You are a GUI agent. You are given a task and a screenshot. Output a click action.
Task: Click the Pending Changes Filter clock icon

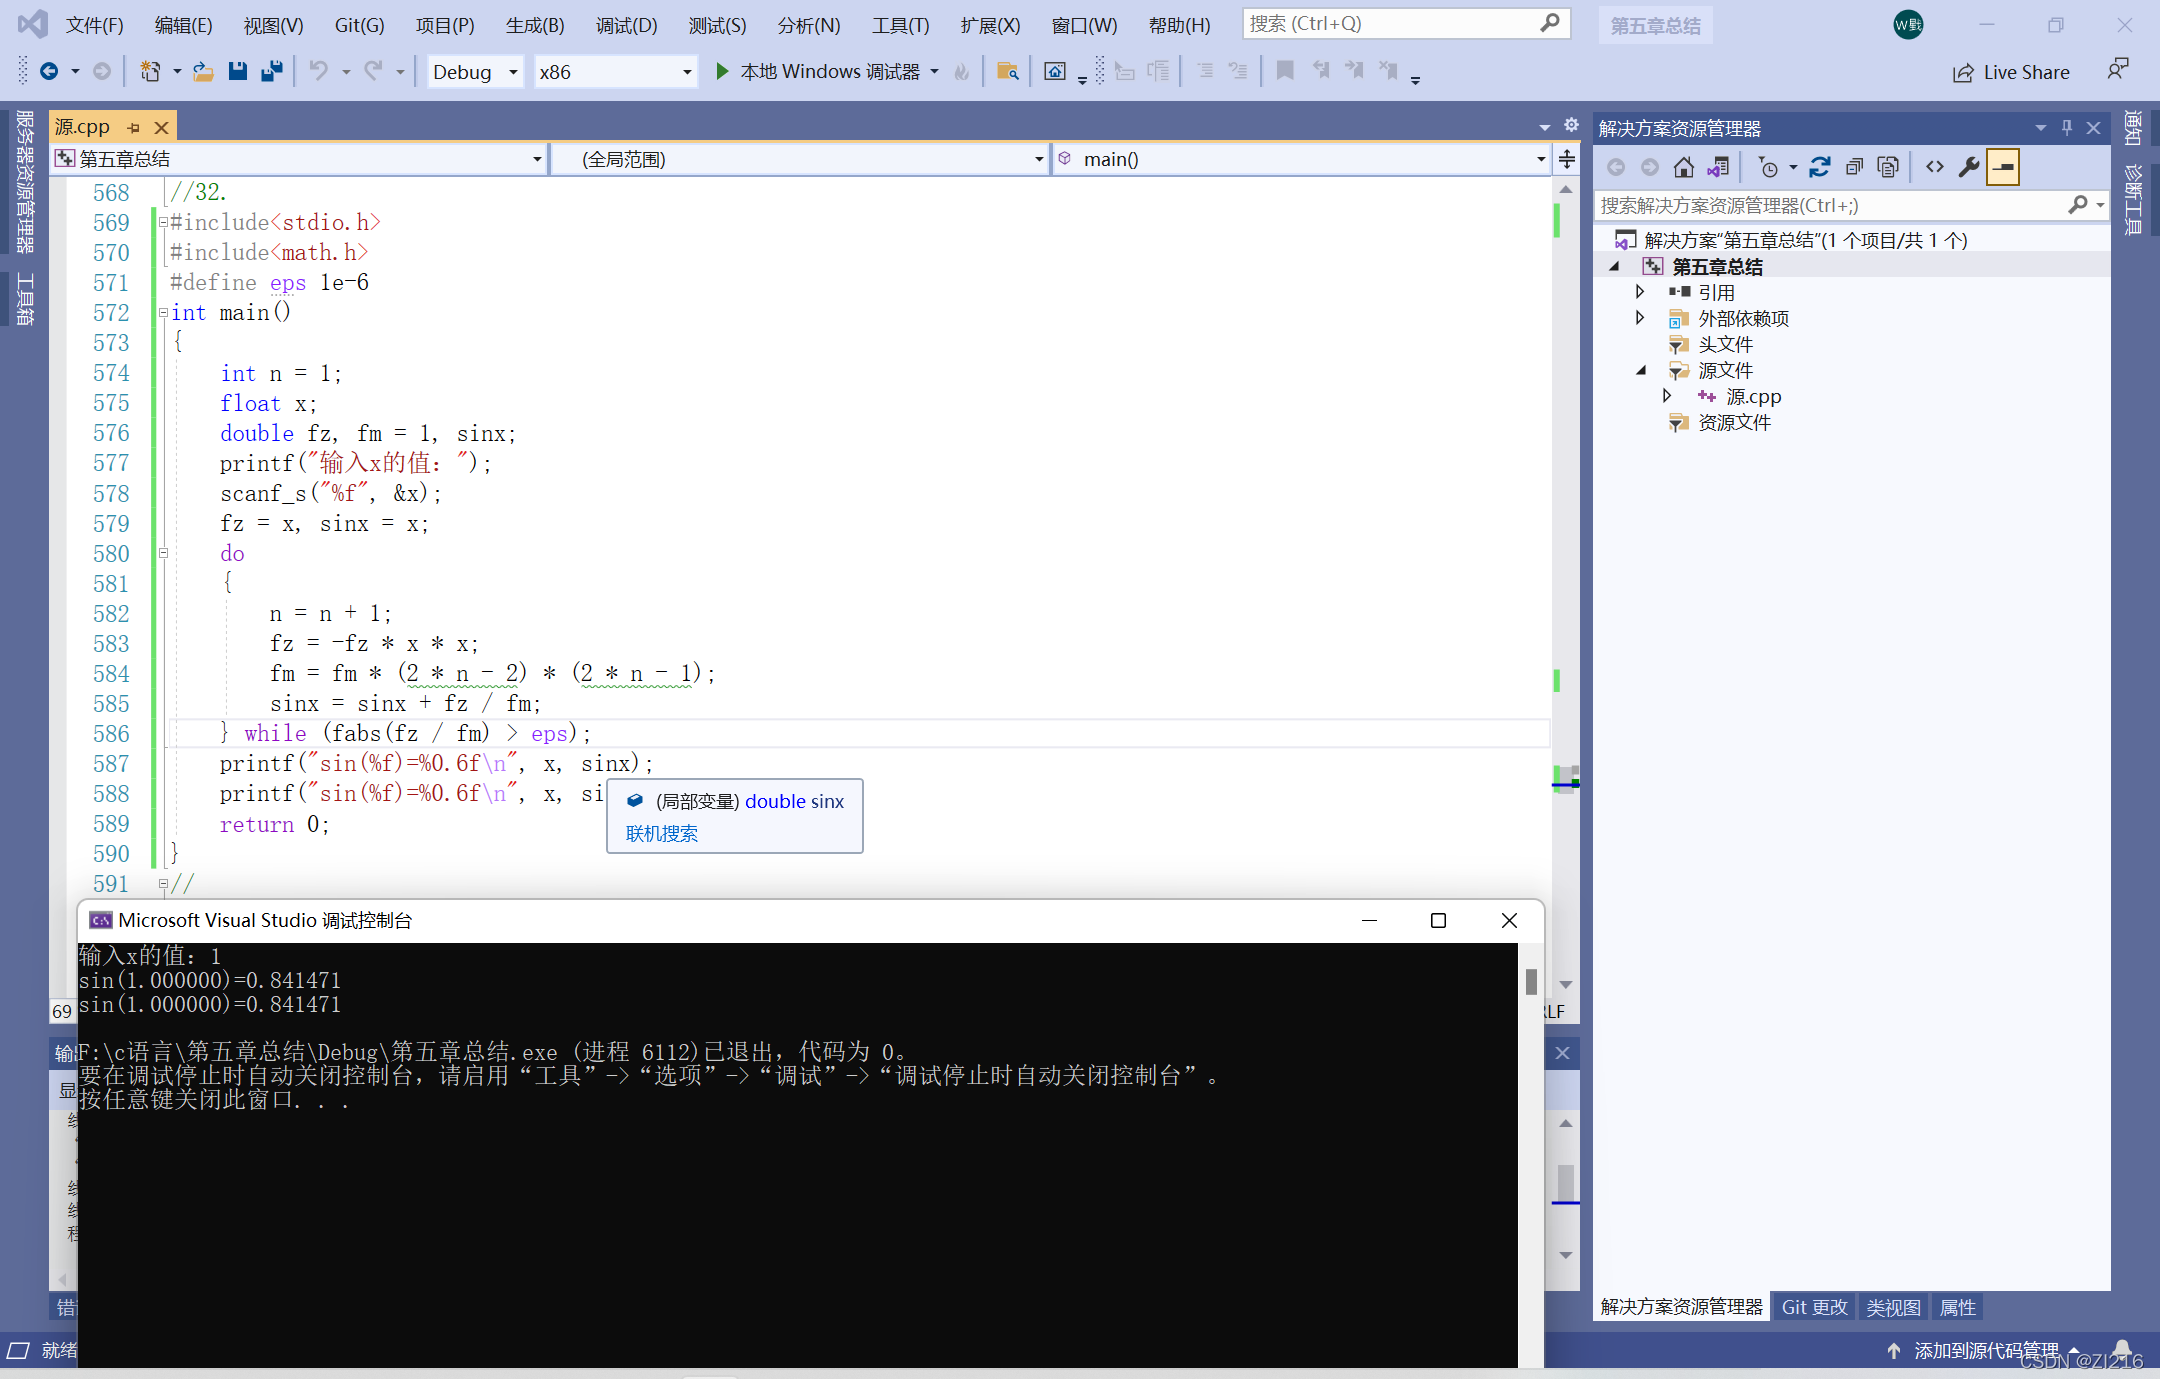point(1768,167)
